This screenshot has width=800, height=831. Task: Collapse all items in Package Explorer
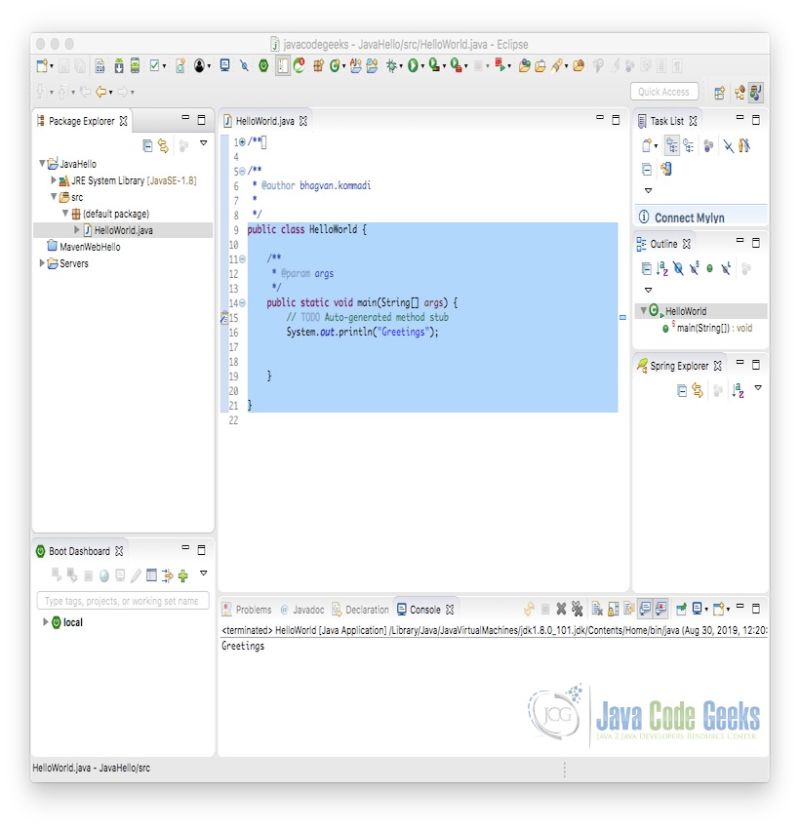click(x=147, y=145)
